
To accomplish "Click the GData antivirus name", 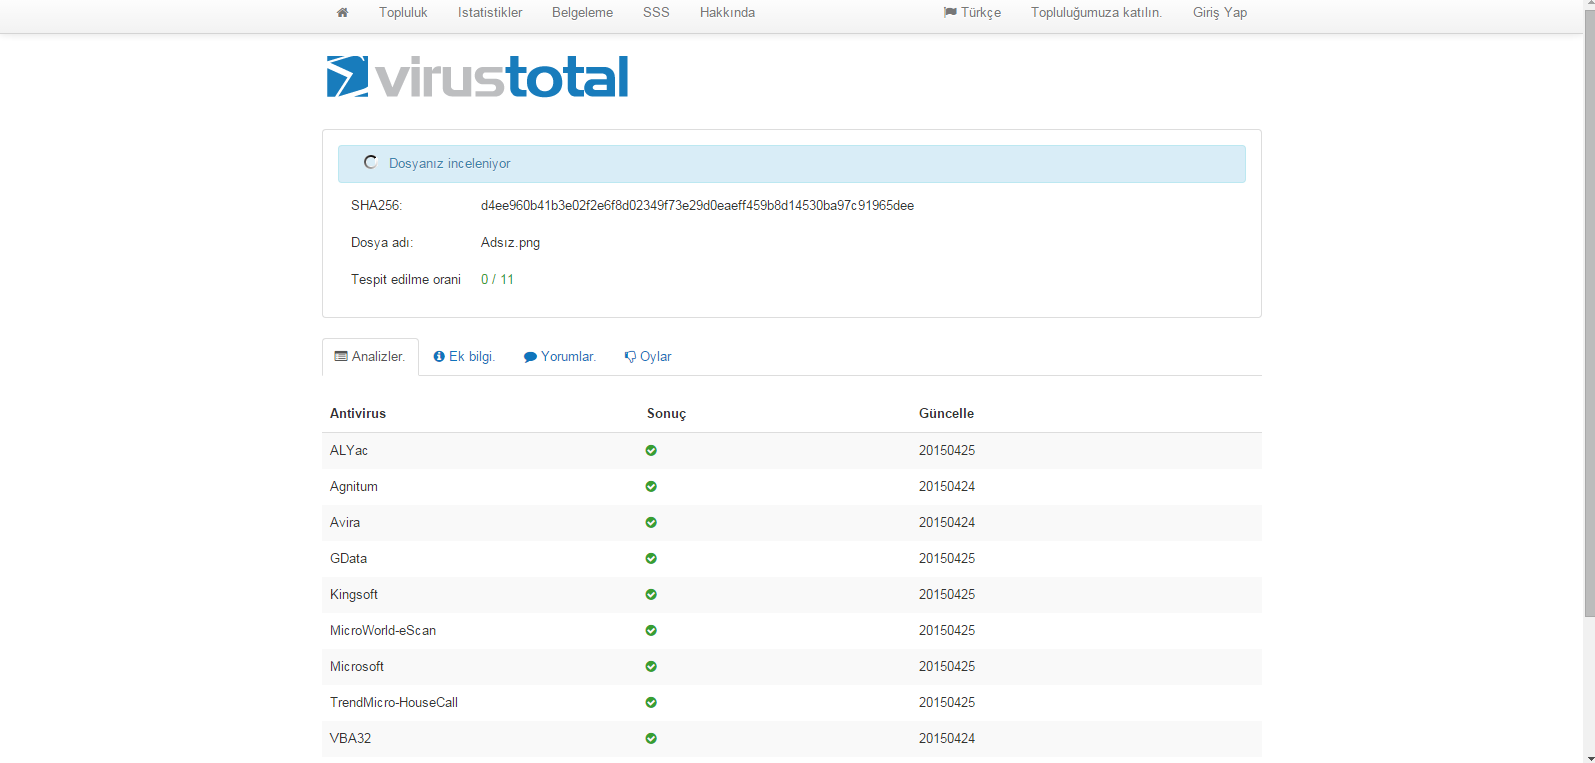I will (348, 559).
